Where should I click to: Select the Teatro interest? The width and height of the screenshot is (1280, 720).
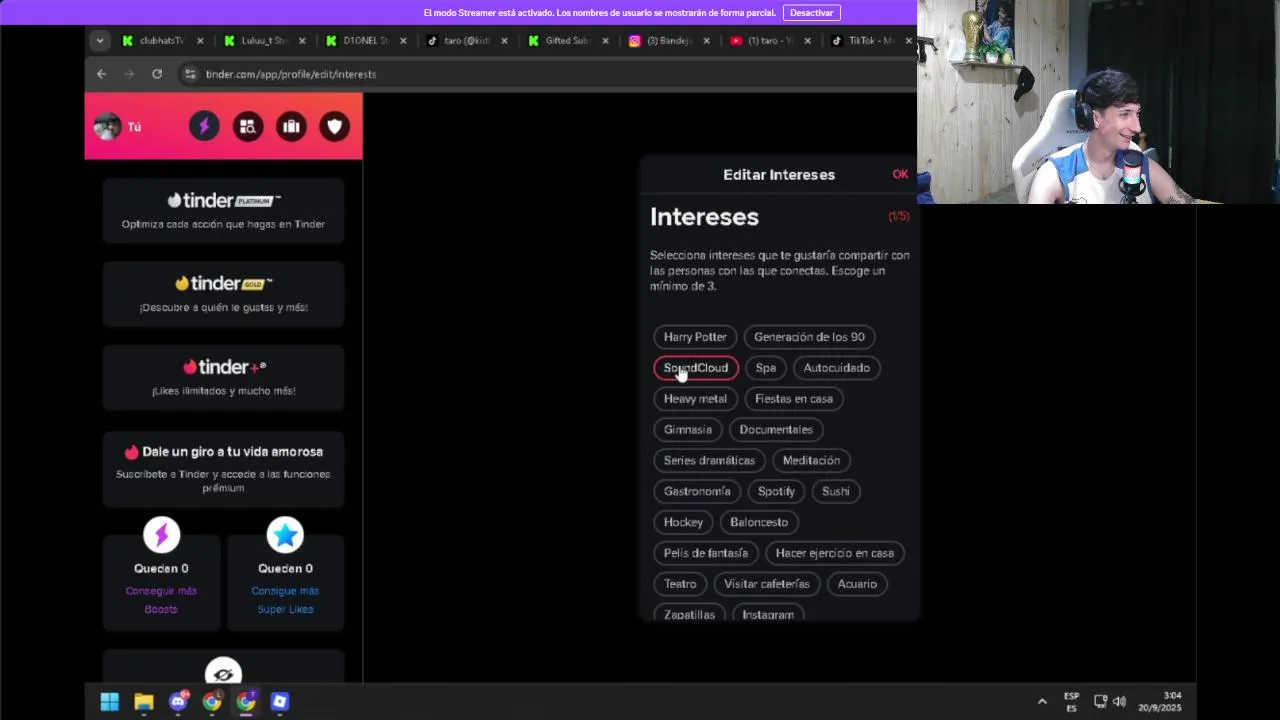[x=680, y=585]
